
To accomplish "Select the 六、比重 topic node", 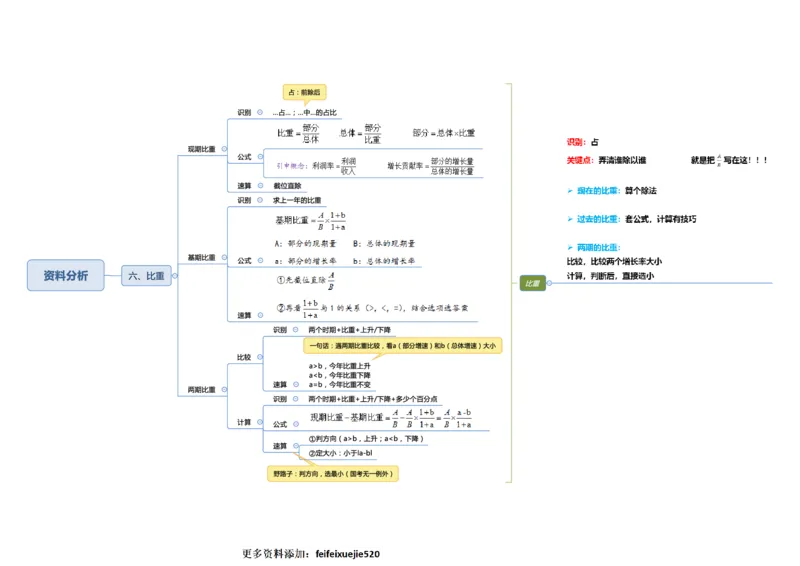I will tap(144, 276).
